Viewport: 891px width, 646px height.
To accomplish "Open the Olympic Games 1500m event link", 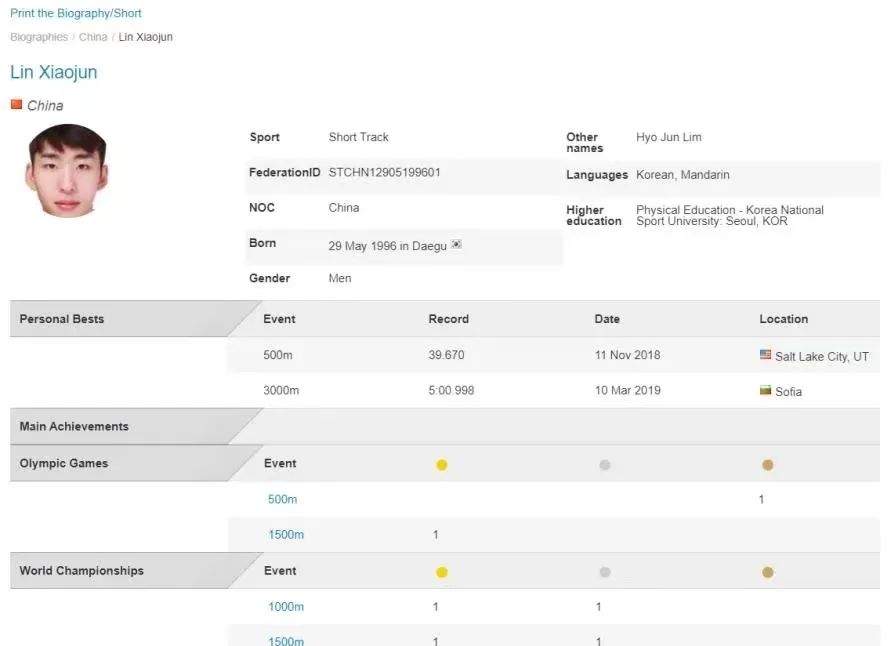I will 286,535.
